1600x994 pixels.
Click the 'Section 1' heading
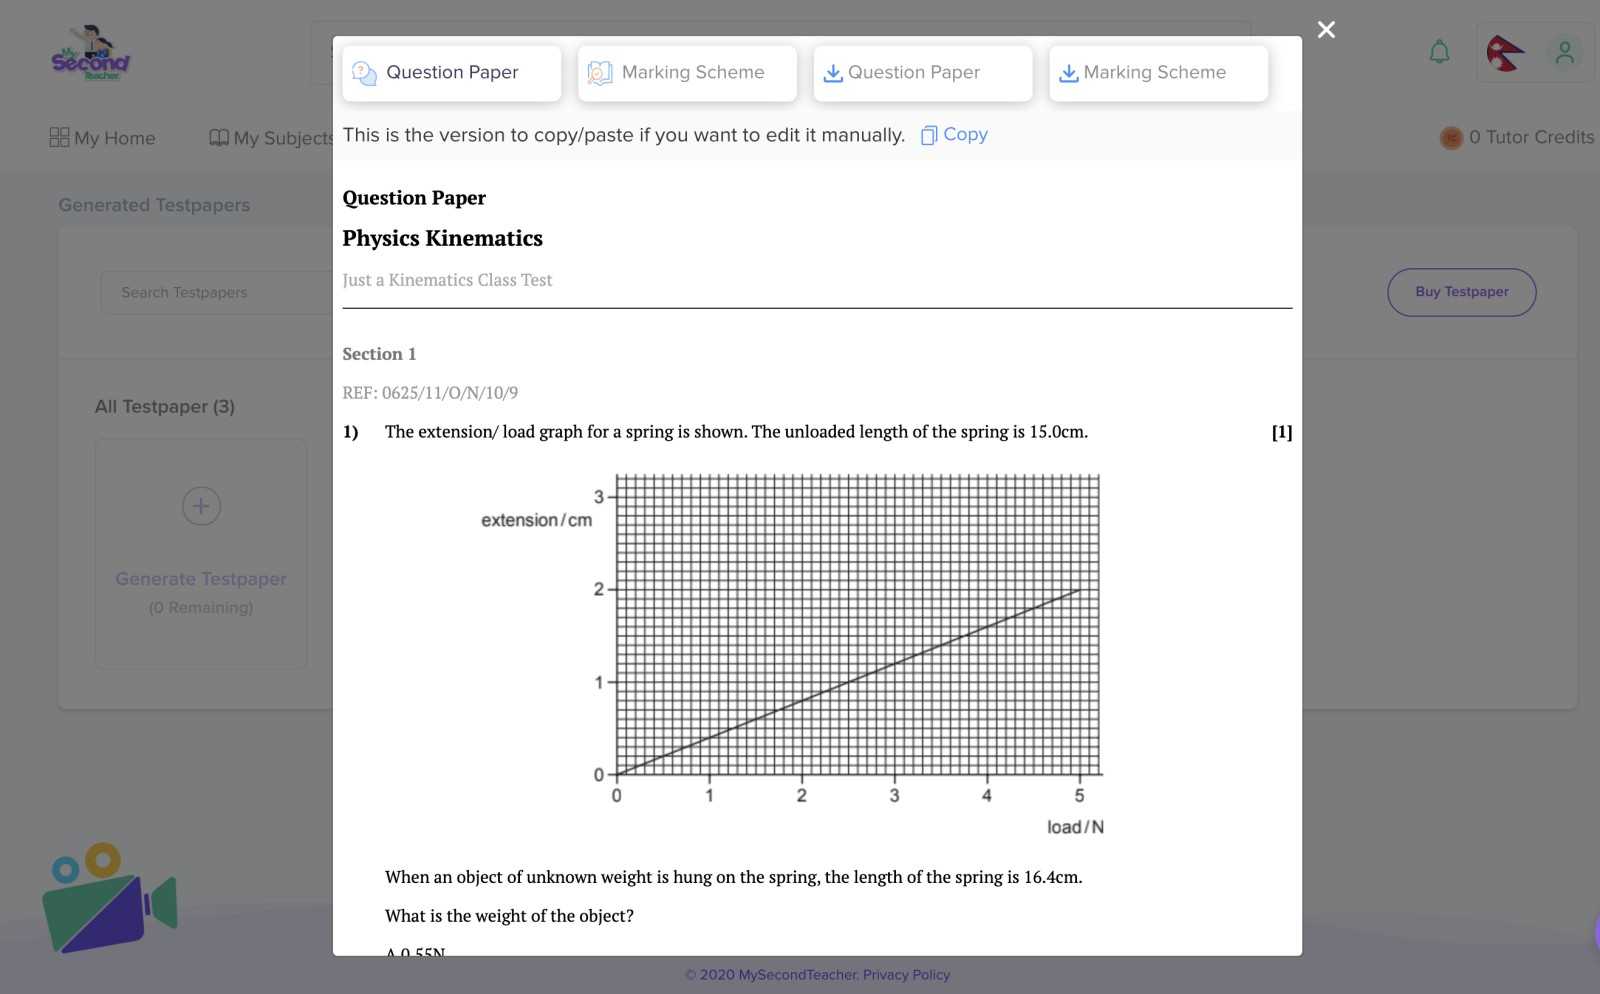coord(379,354)
